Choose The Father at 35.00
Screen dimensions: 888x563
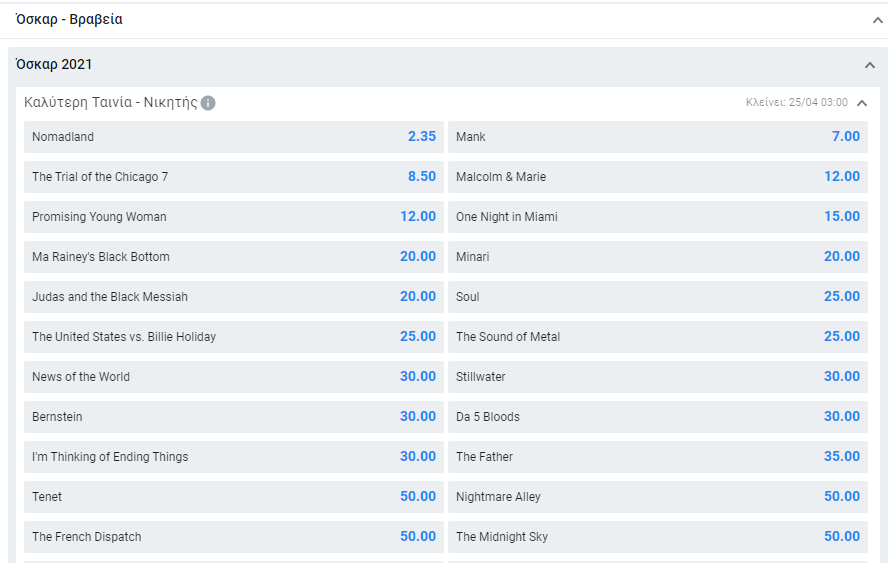(x=657, y=457)
